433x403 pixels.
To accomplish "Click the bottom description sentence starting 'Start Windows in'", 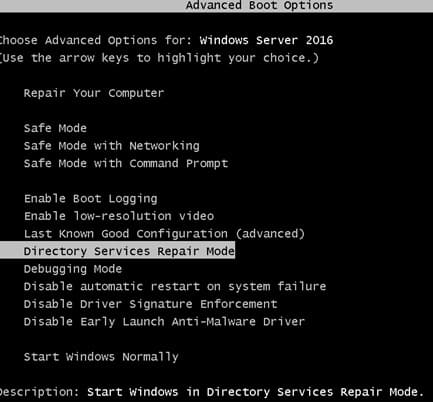I will click(255, 392).
